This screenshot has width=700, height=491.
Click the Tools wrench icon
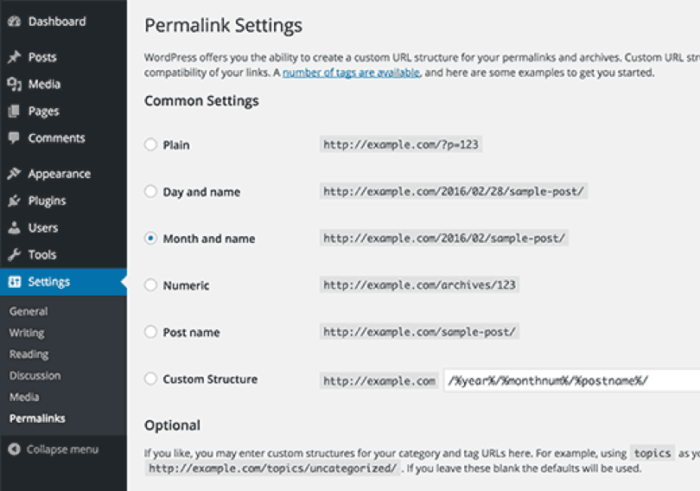point(14,255)
